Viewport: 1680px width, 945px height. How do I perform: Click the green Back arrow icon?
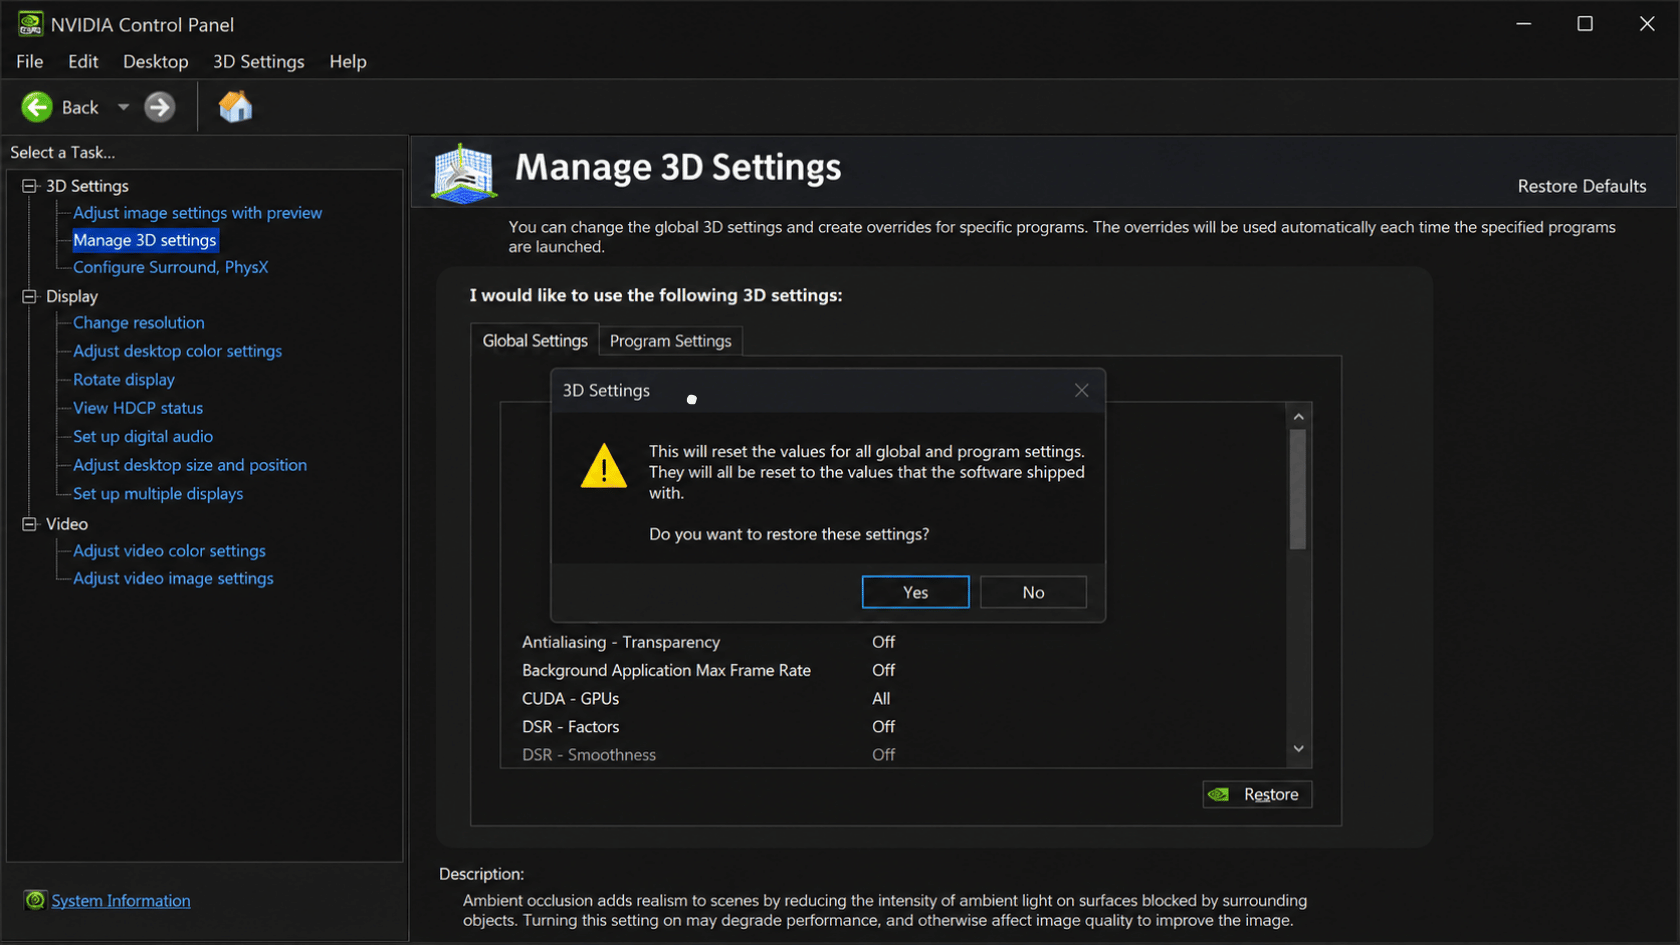click(x=37, y=107)
